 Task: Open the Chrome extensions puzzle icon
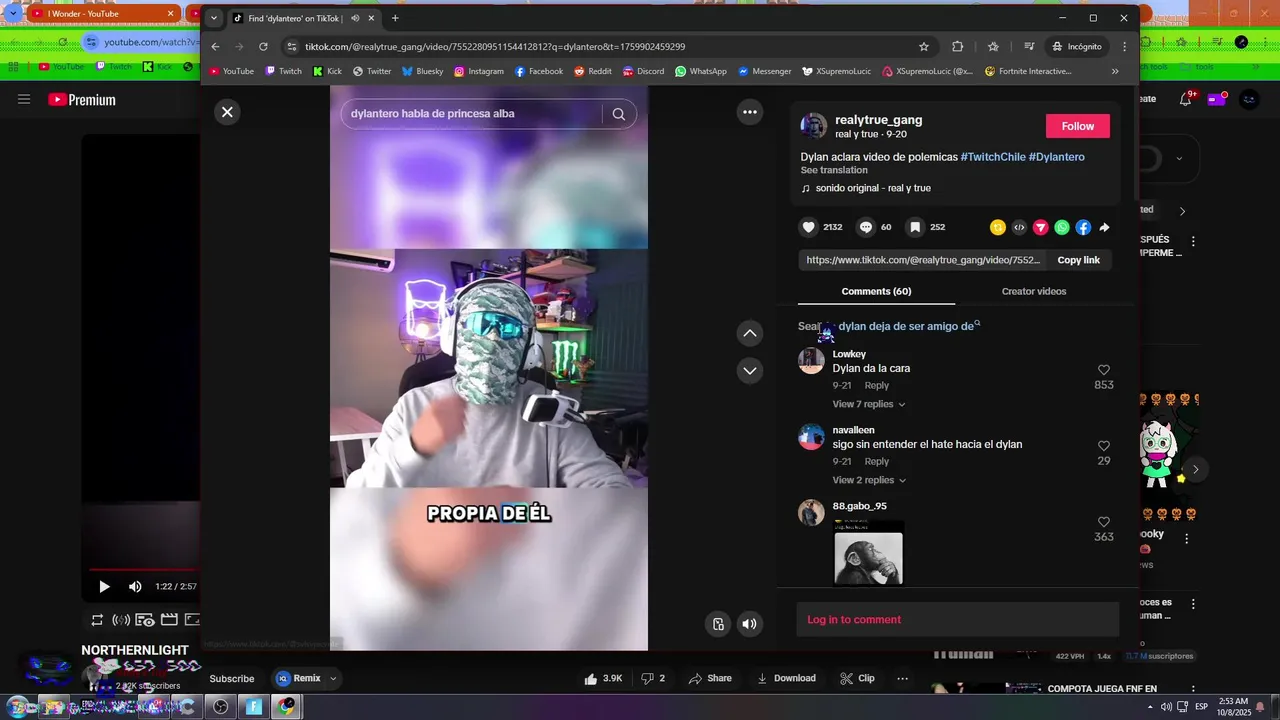click(x=957, y=46)
